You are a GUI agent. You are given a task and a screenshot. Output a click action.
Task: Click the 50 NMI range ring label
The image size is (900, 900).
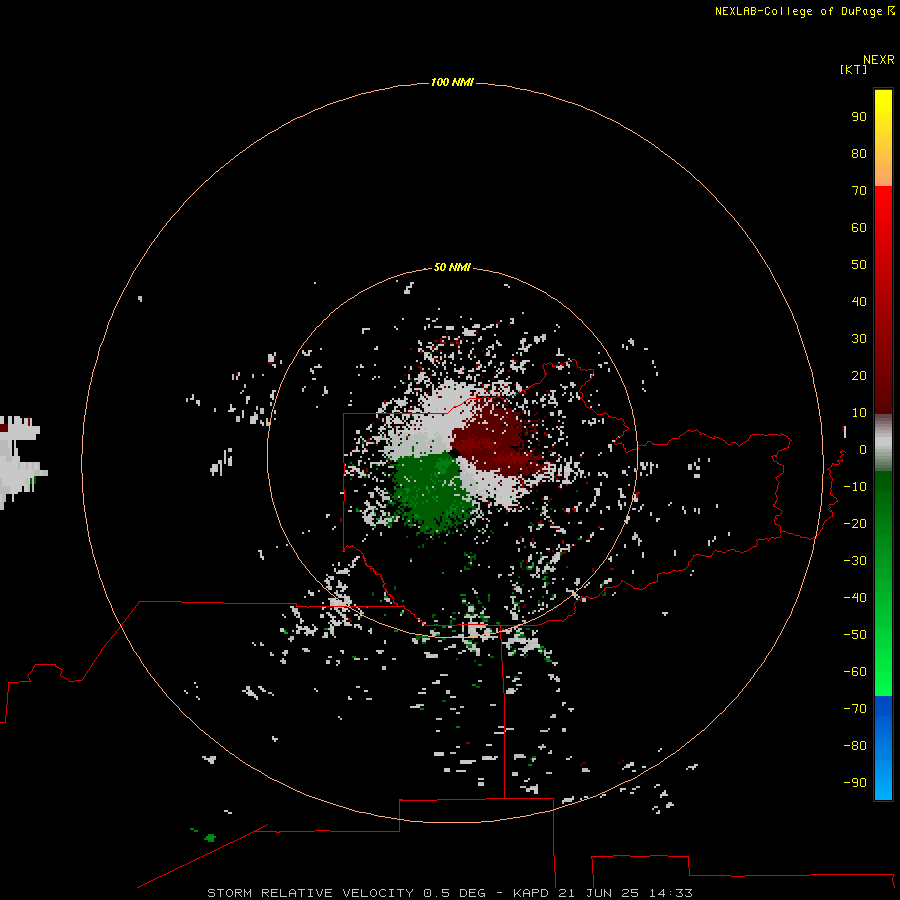point(452,267)
